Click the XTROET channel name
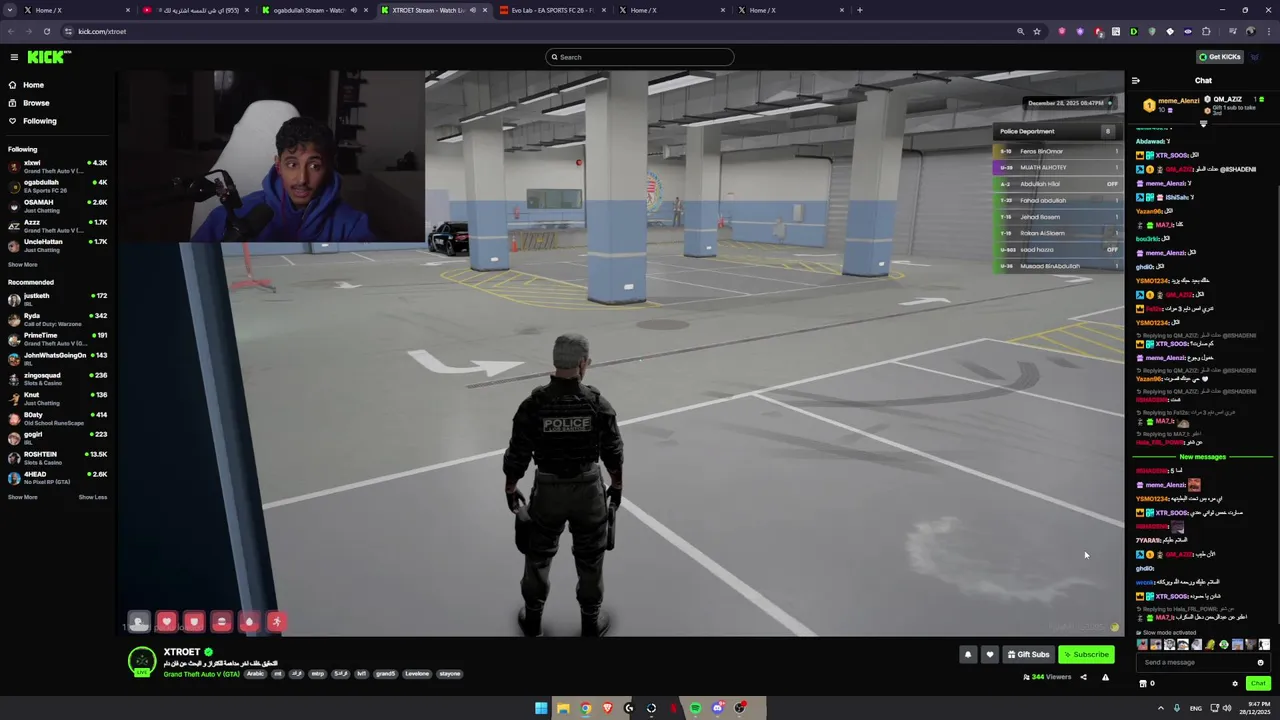Image resolution: width=1280 pixels, height=720 pixels. 182,652
